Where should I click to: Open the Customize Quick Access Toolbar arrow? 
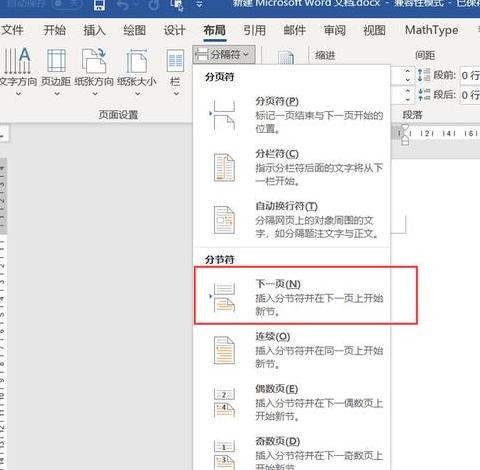click(x=199, y=5)
